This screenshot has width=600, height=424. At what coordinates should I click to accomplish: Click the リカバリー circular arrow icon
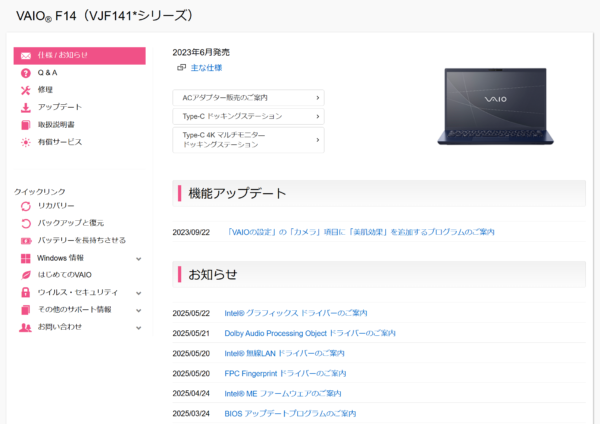point(26,206)
